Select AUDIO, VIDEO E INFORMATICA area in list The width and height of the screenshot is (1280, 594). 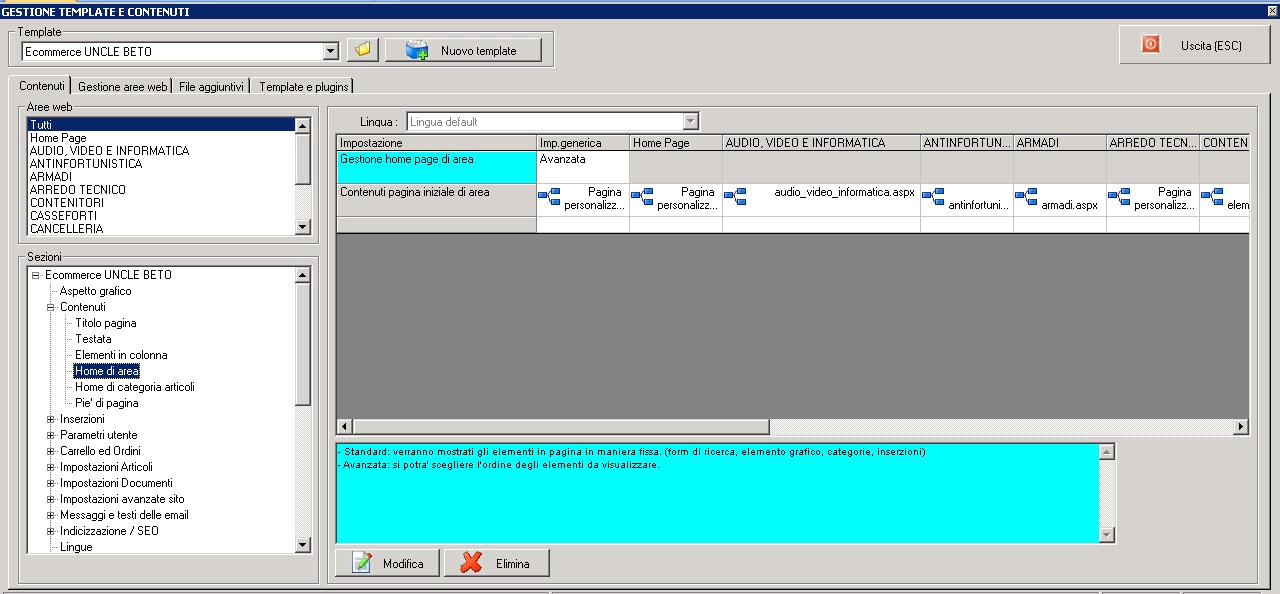point(162,150)
